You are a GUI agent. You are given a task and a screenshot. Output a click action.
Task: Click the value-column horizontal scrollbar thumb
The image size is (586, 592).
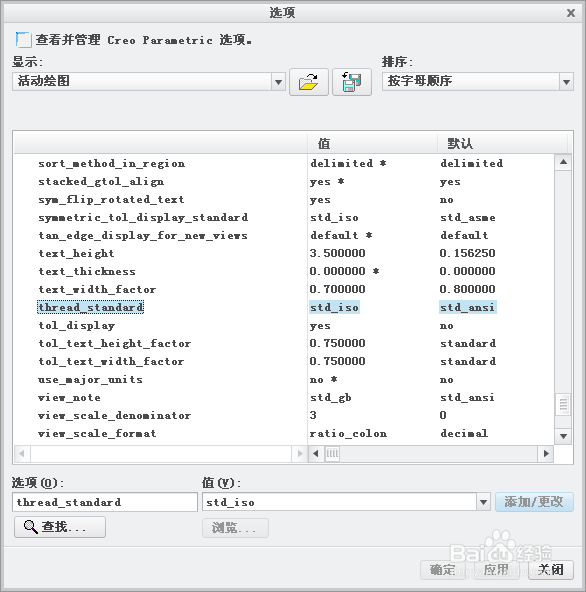(332, 453)
